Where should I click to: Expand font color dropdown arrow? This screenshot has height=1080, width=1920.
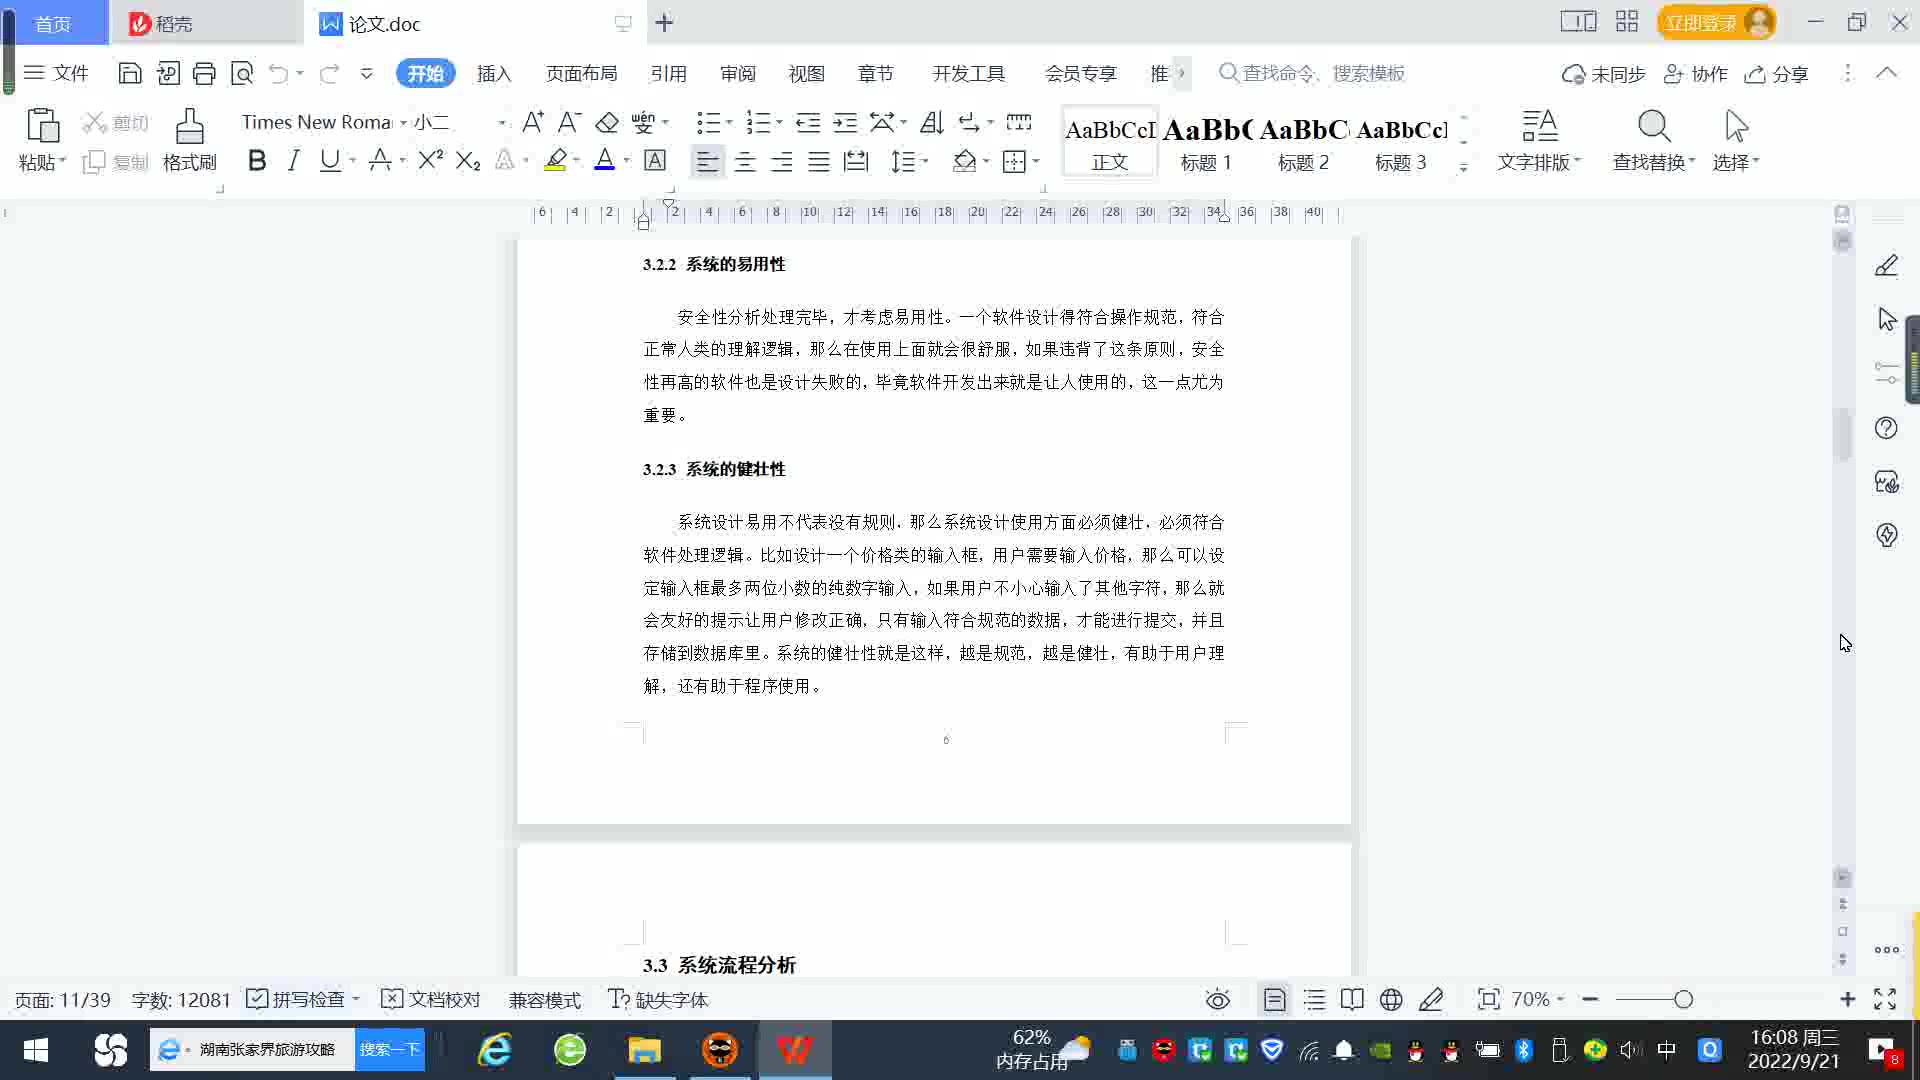(x=627, y=160)
